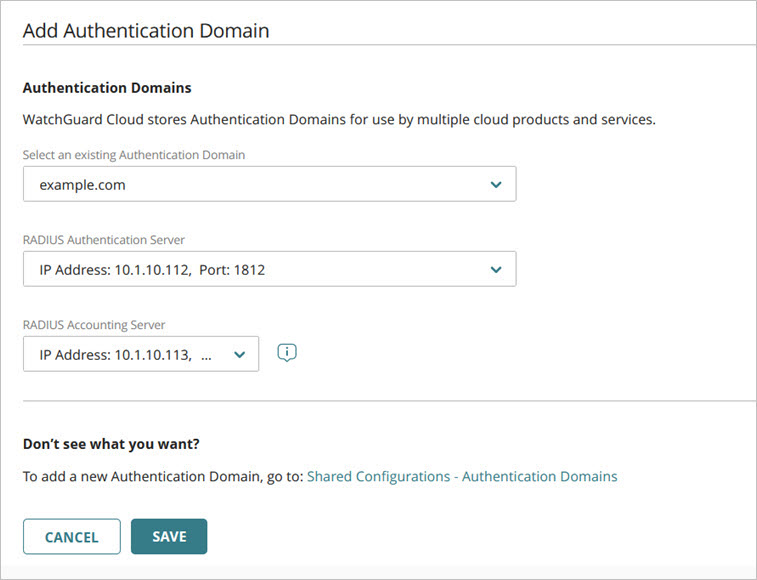Screen dimensions: 757x580
Task: Click 'Select an existing Authentication Domain' label
Action: point(134,155)
